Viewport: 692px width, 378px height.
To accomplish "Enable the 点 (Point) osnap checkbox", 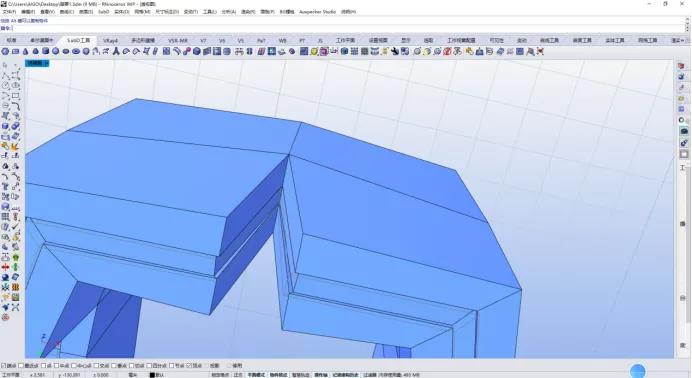I will coord(43,366).
